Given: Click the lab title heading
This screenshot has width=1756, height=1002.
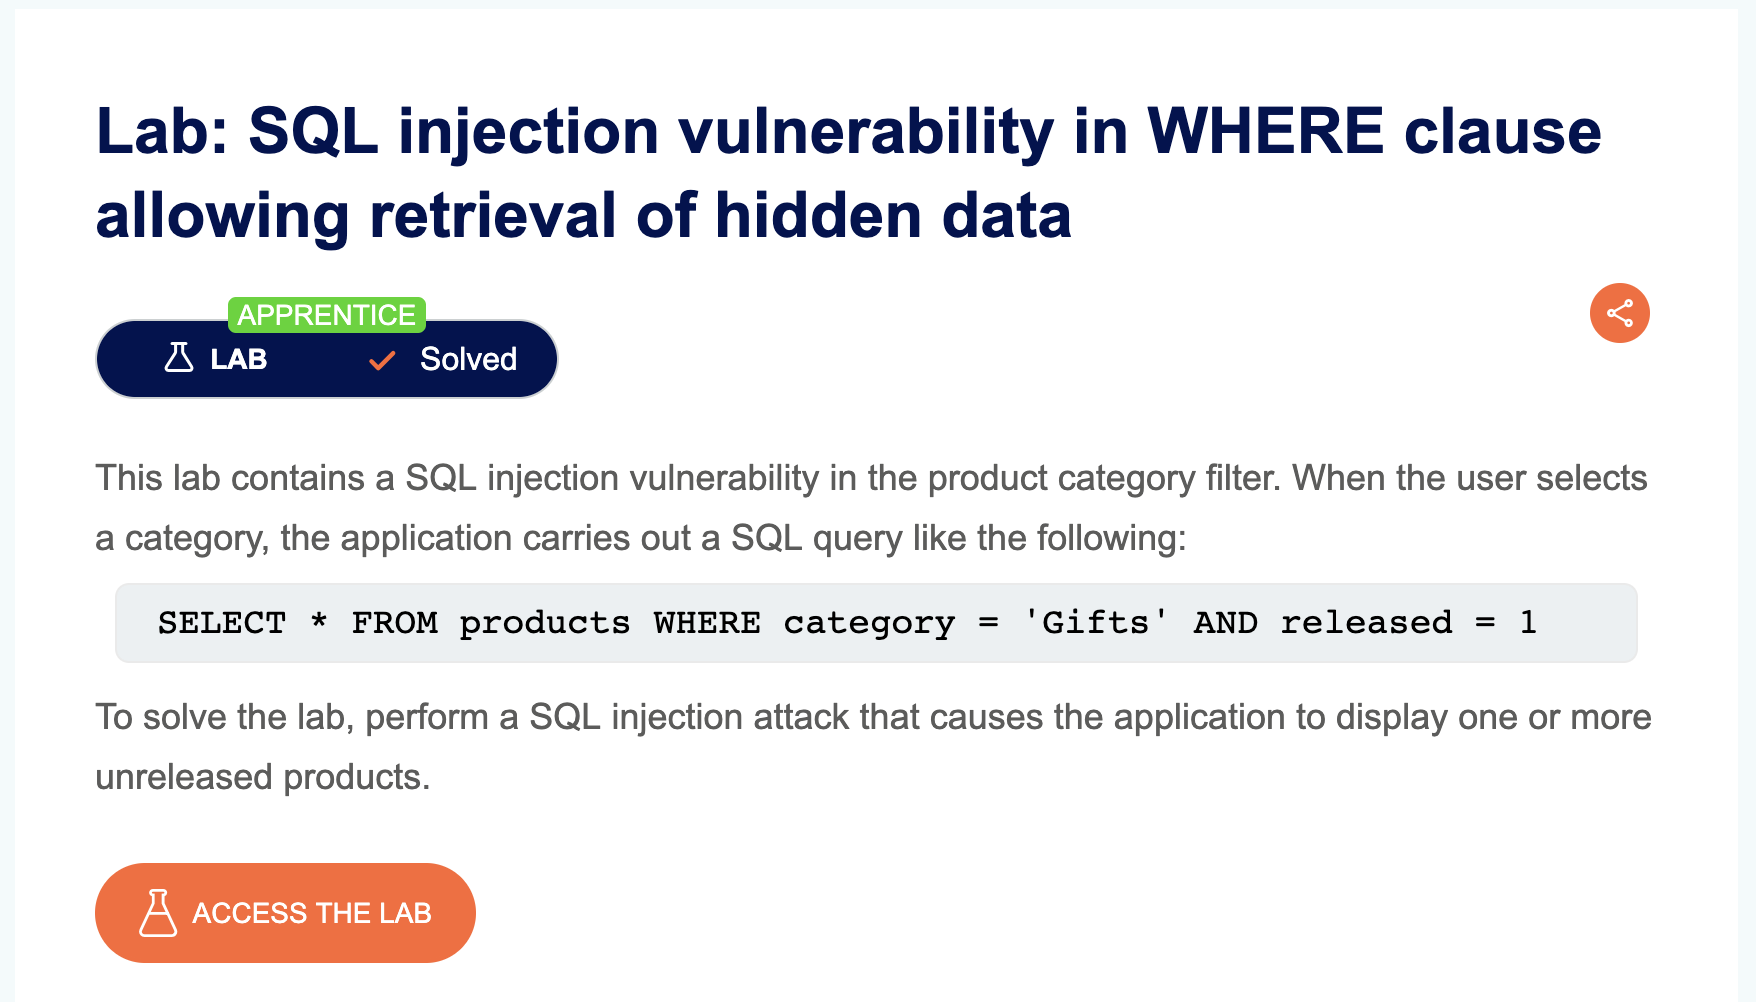Looking at the screenshot, I should (848, 173).
